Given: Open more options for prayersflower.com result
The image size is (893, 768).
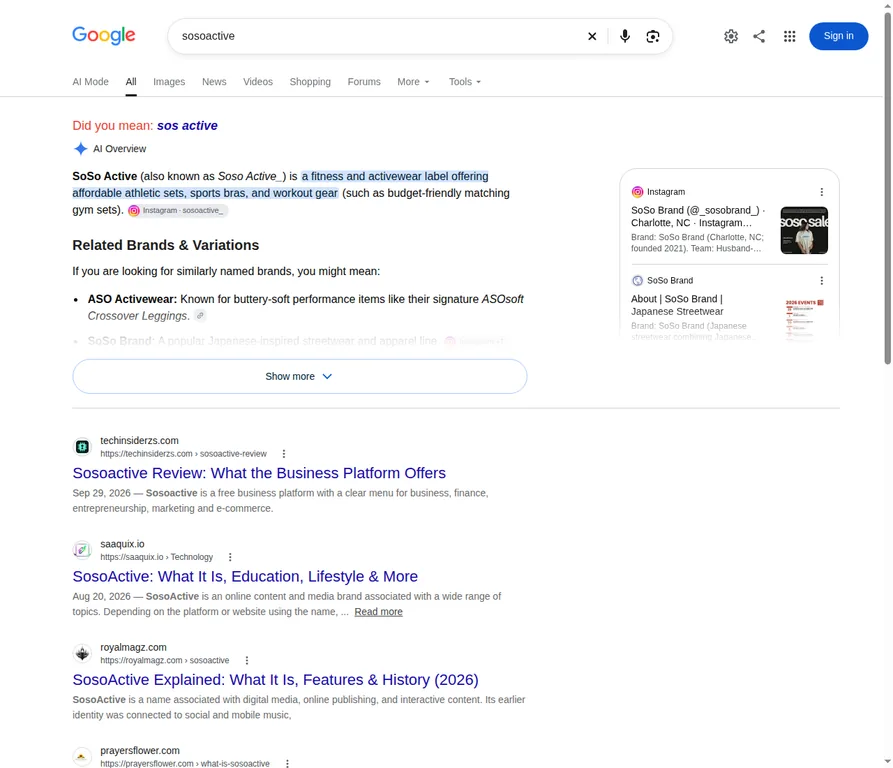Looking at the screenshot, I should [x=287, y=763].
